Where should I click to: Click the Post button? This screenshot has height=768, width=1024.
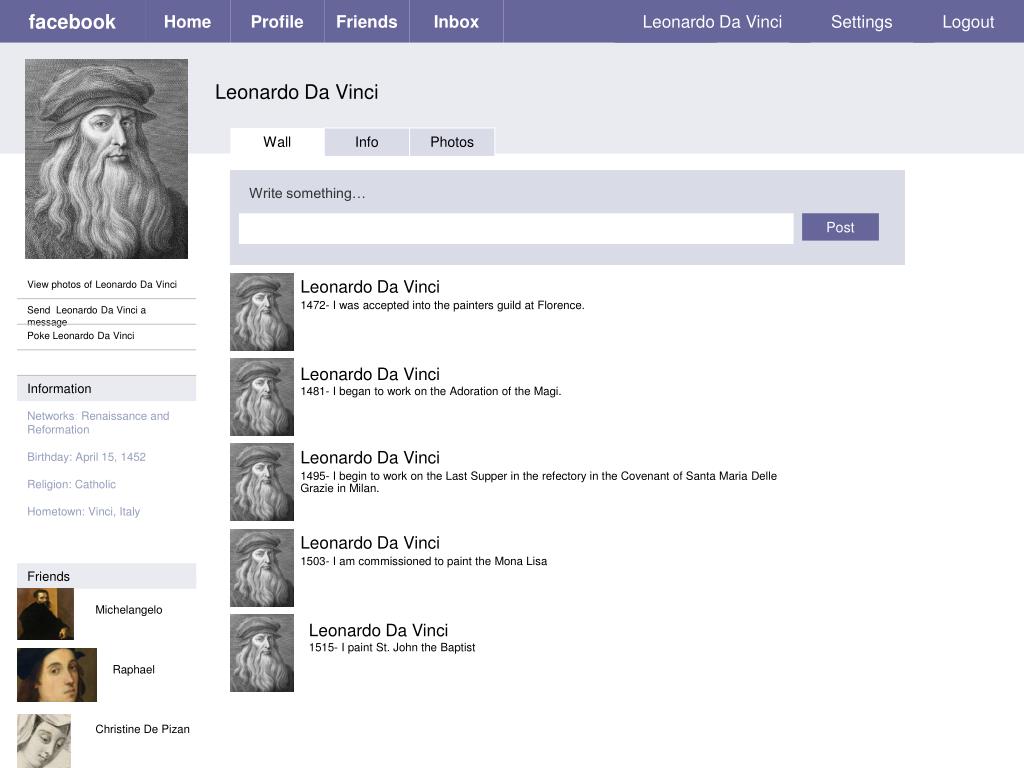[x=840, y=227]
